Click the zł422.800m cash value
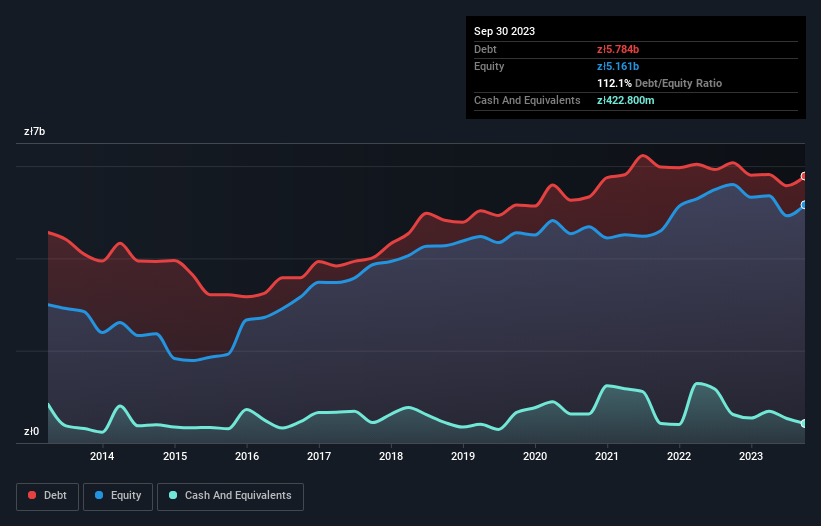The image size is (821, 526). pos(626,100)
